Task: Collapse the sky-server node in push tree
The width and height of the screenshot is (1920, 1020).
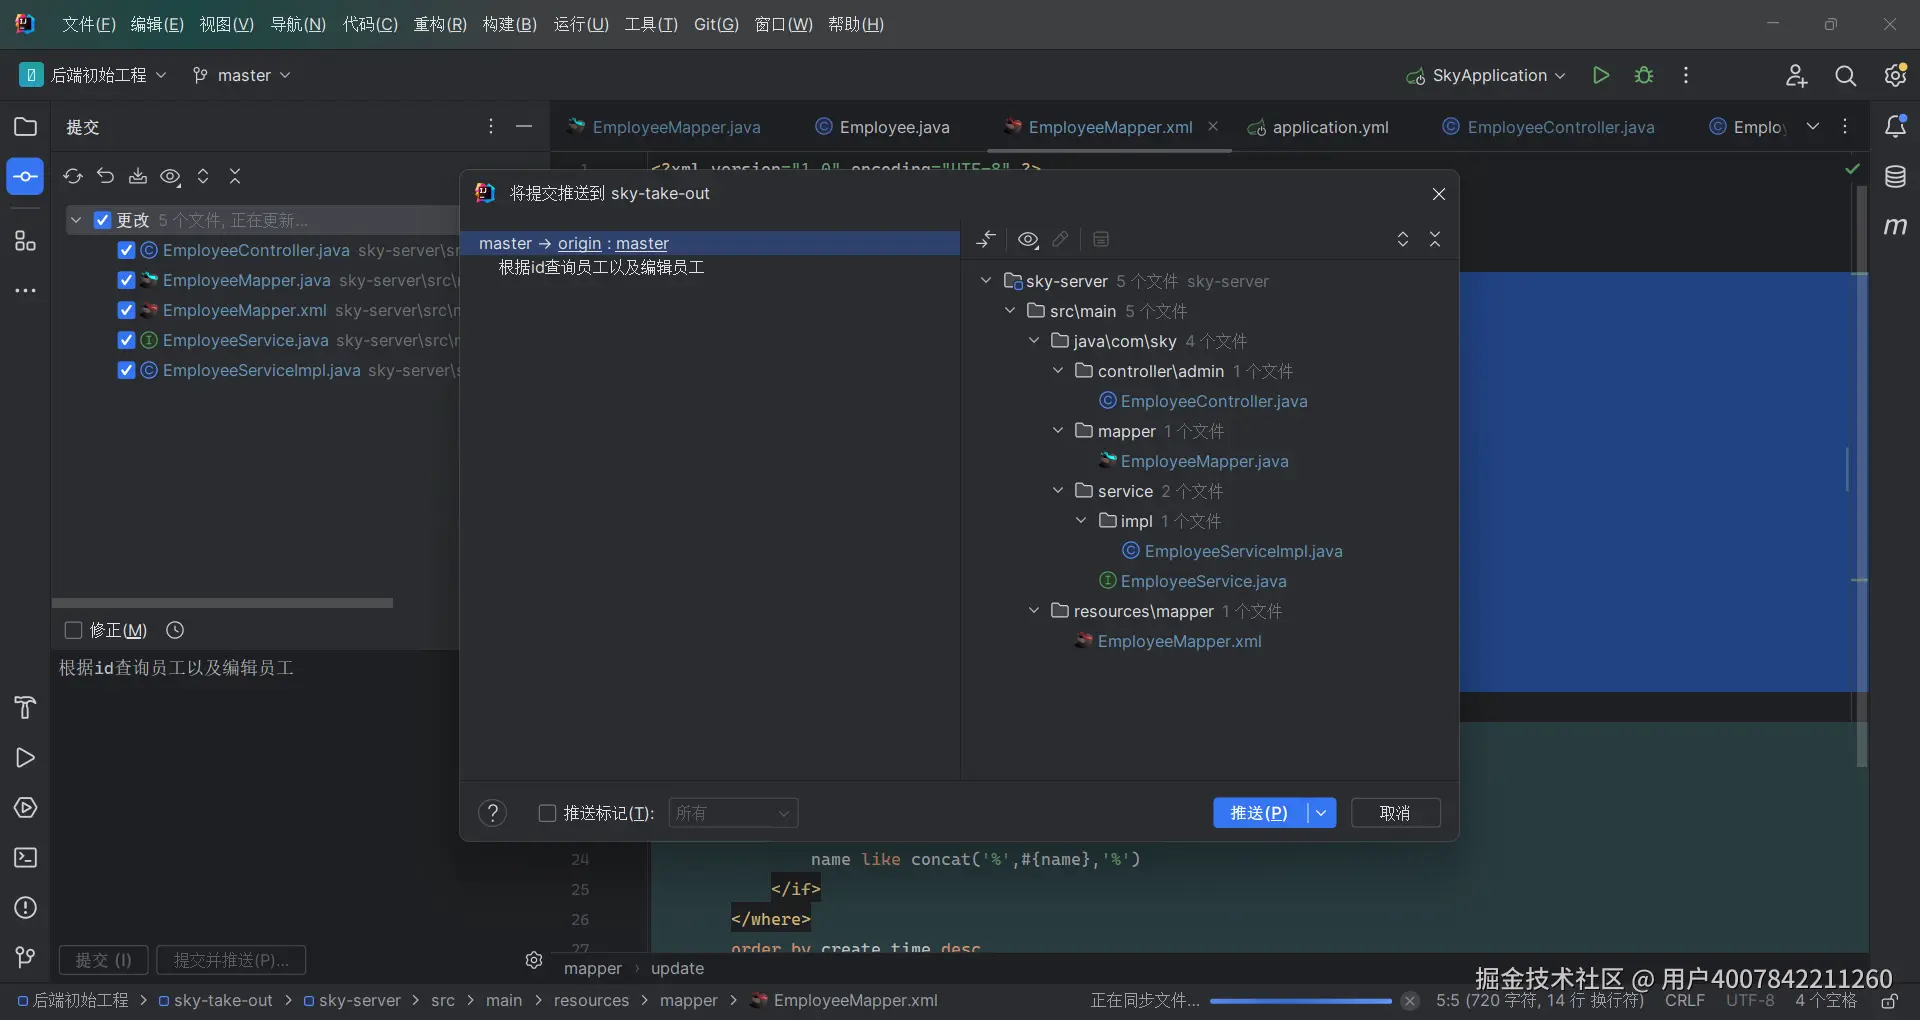Action: coord(986,281)
